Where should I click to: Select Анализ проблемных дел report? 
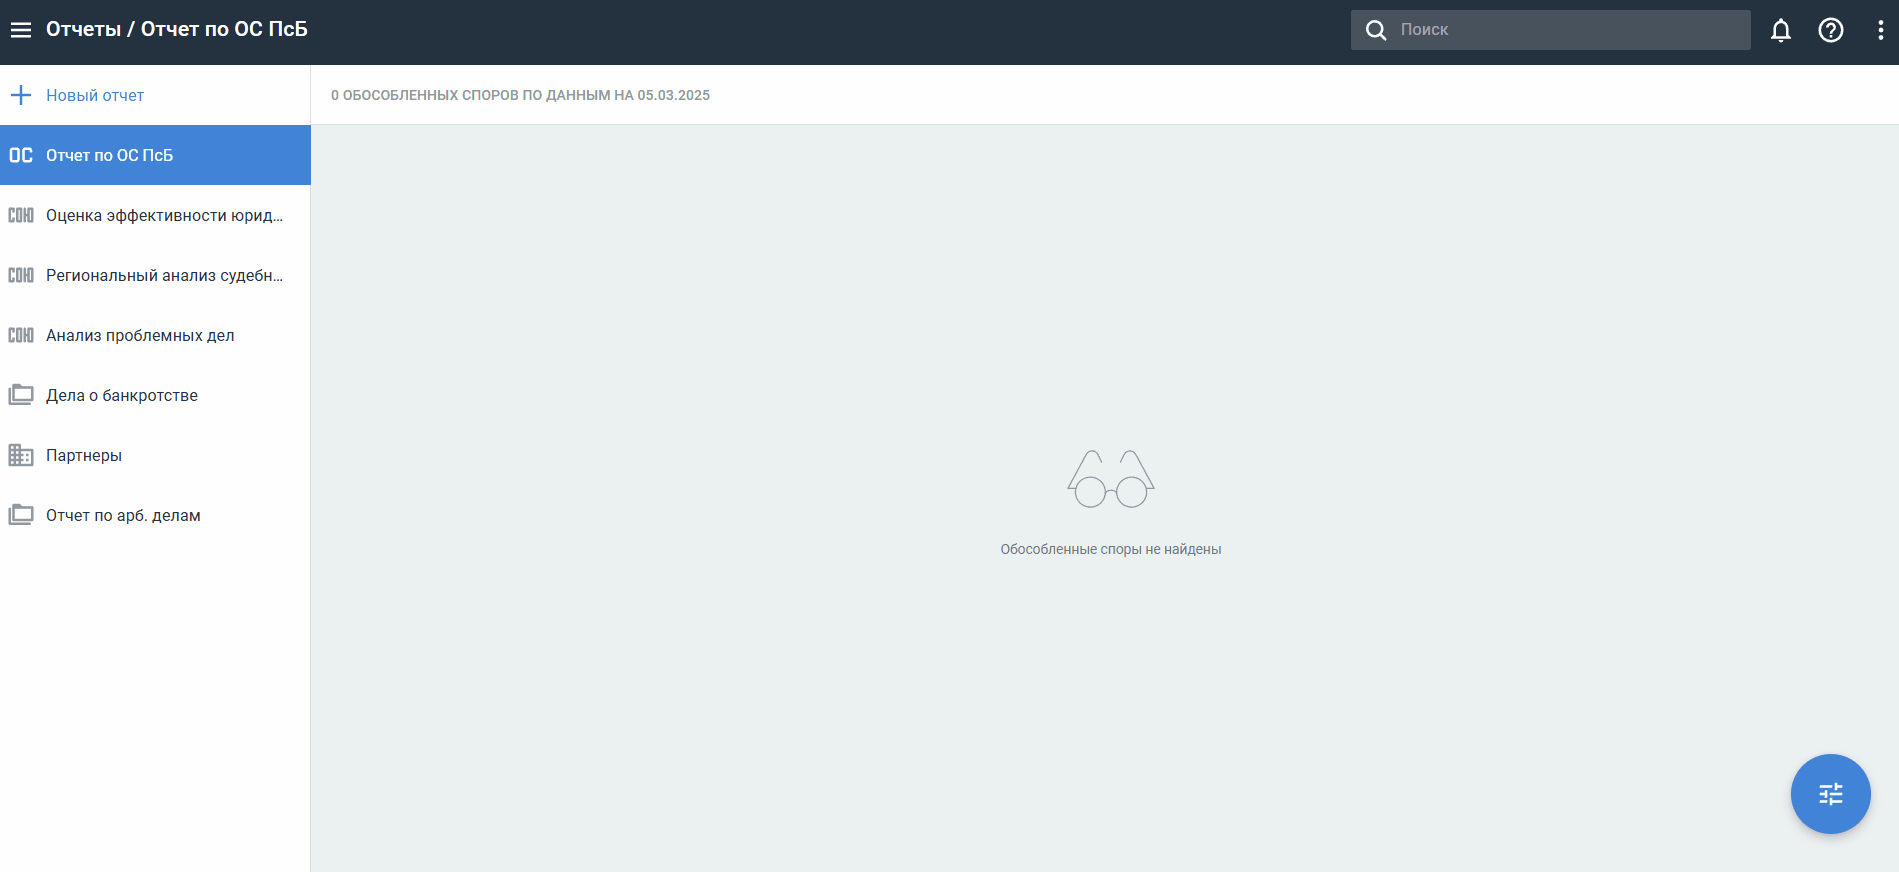[x=140, y=335]
